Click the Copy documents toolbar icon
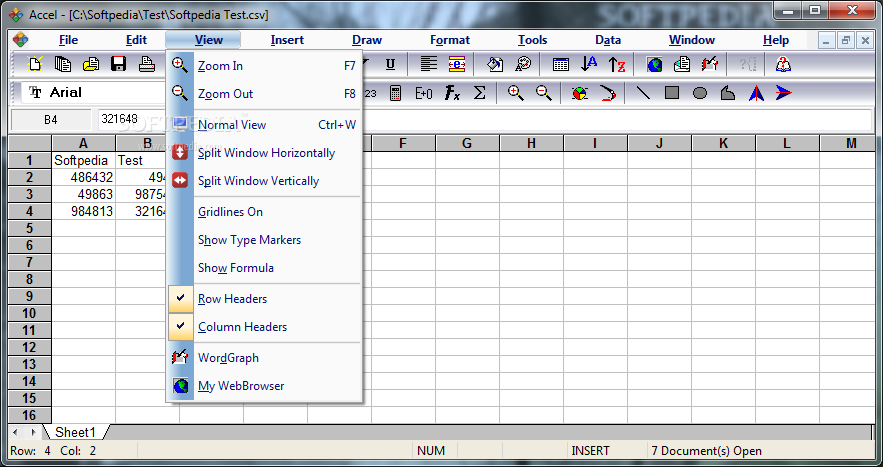Screen dimensions: 883x467 (x=63, y=64)
